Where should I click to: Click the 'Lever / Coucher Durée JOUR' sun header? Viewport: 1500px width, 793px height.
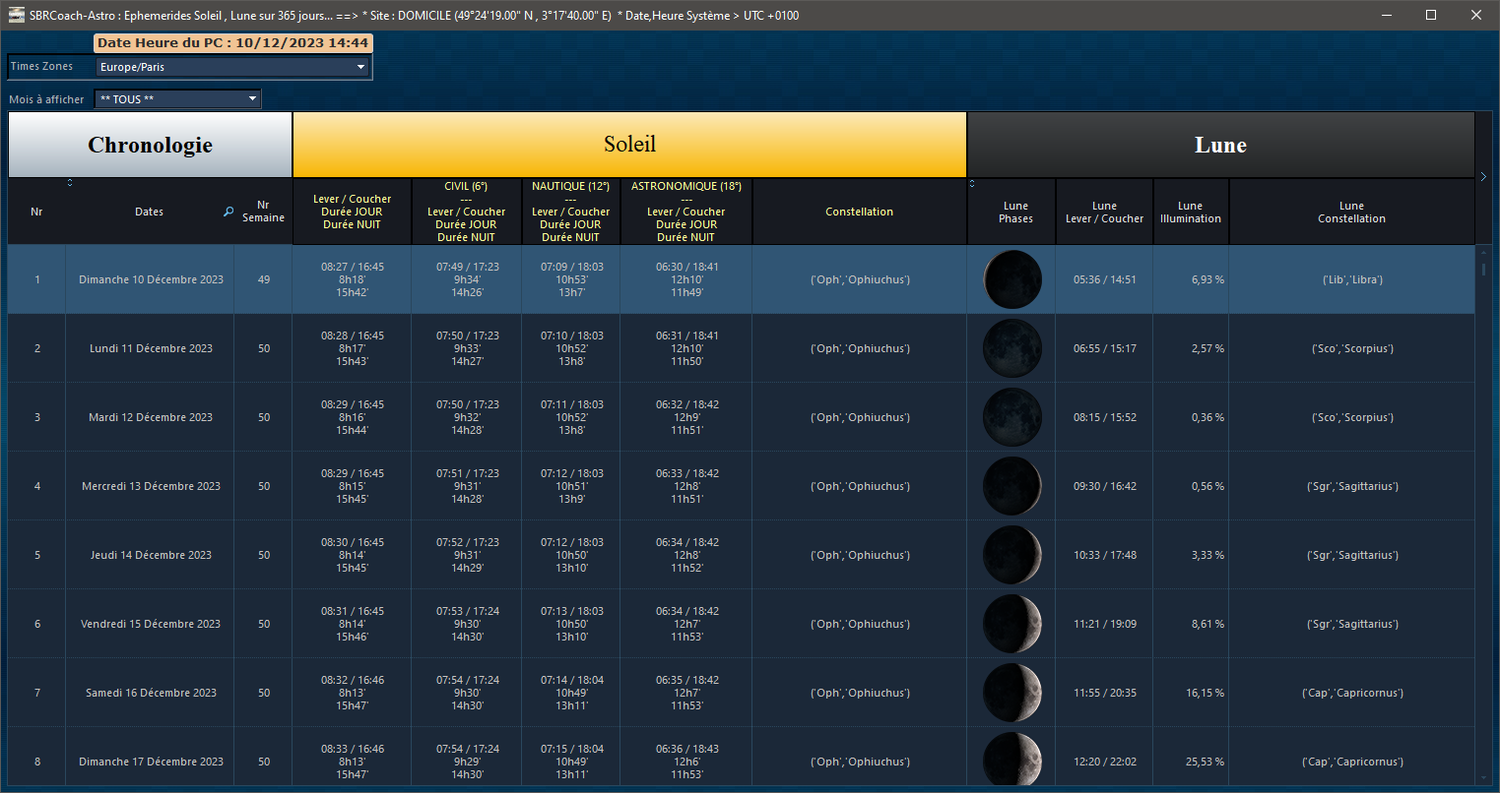(352, 212)
